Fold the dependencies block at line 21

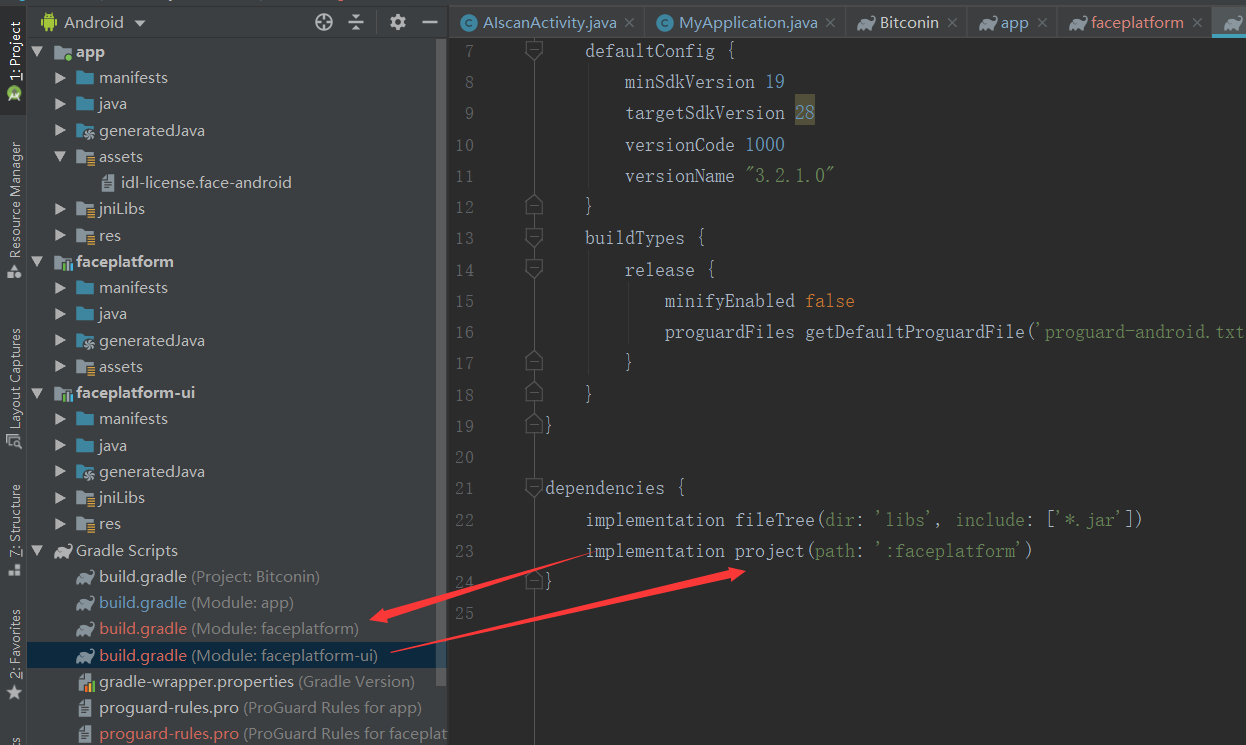(533, 488)
